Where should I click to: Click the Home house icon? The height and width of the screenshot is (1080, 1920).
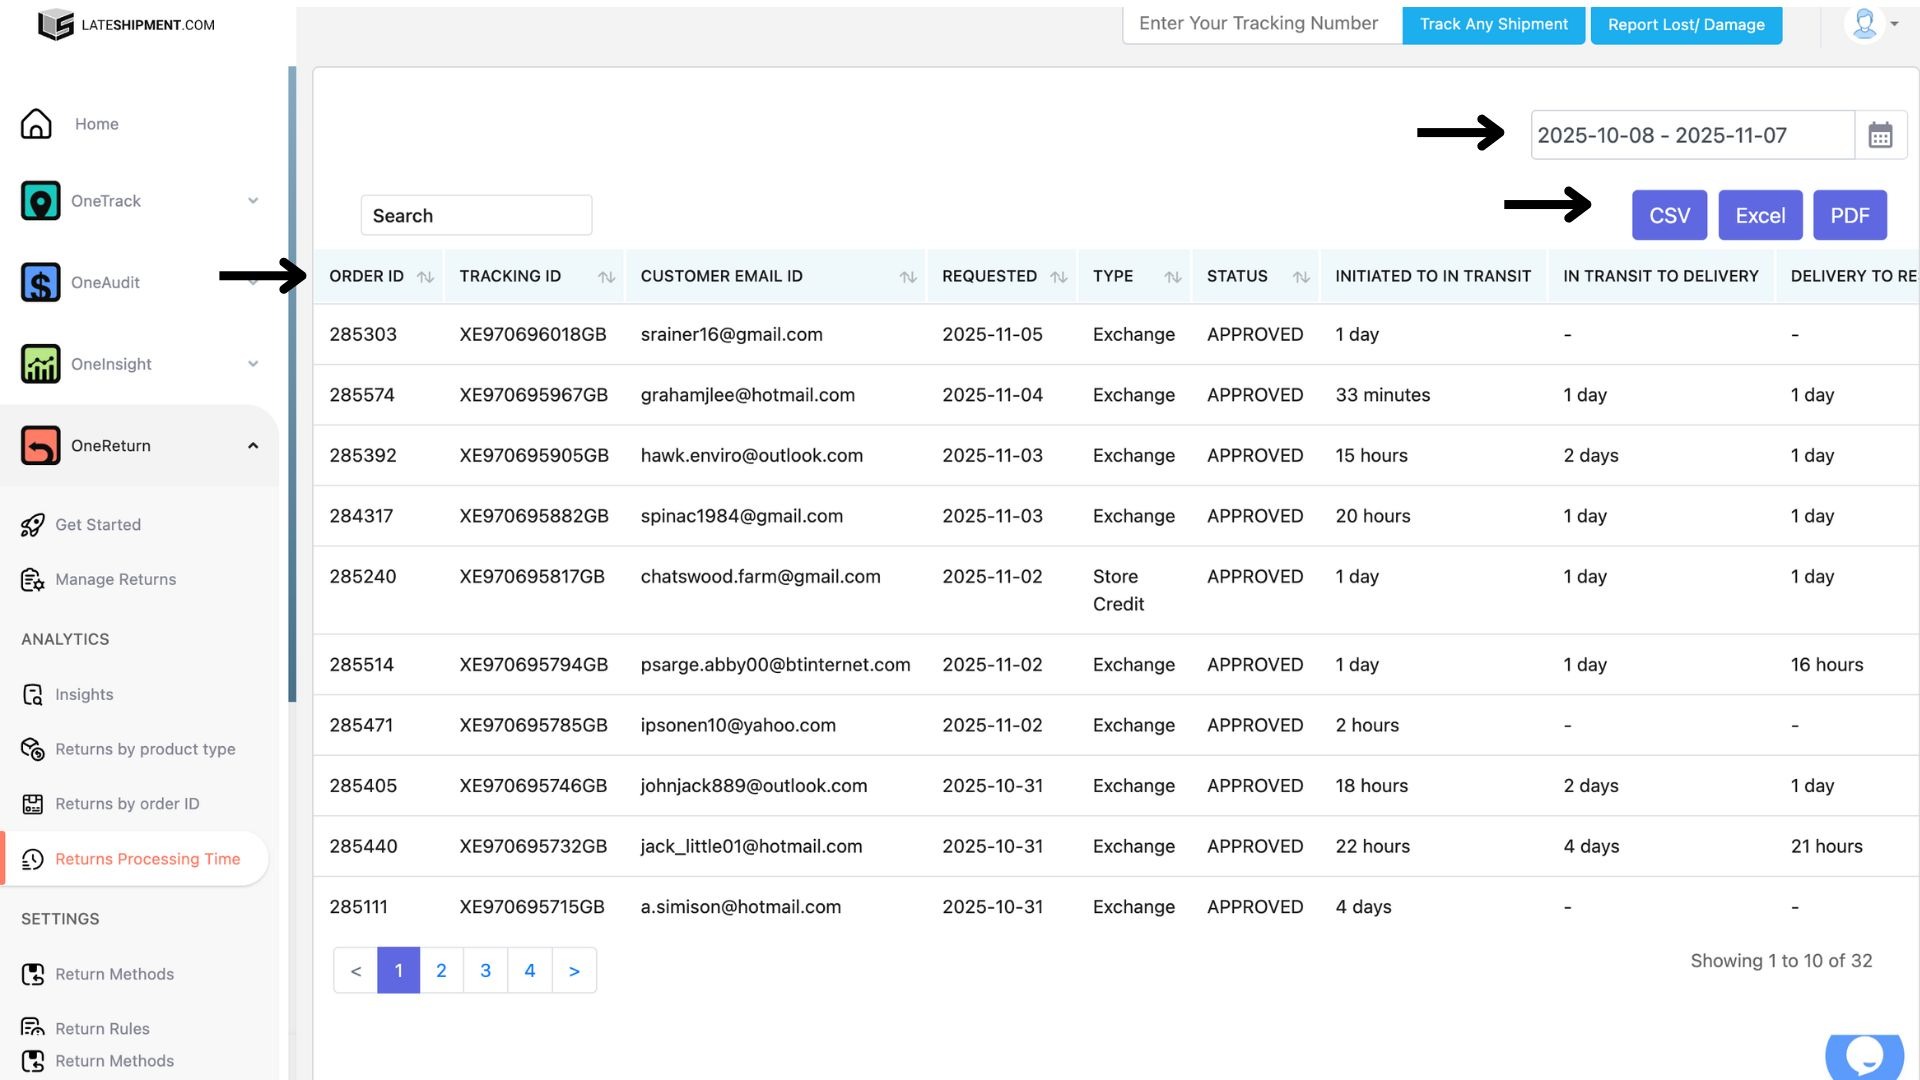36,124
